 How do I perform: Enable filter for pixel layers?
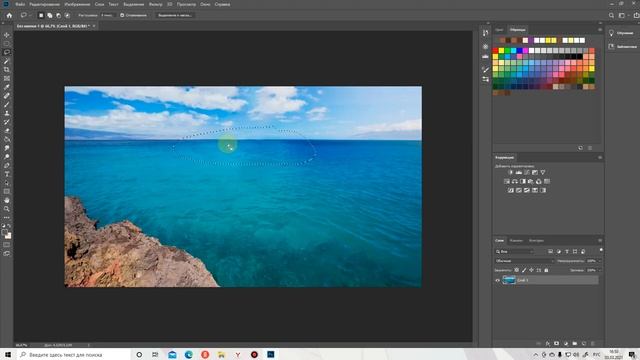(550, 251)
